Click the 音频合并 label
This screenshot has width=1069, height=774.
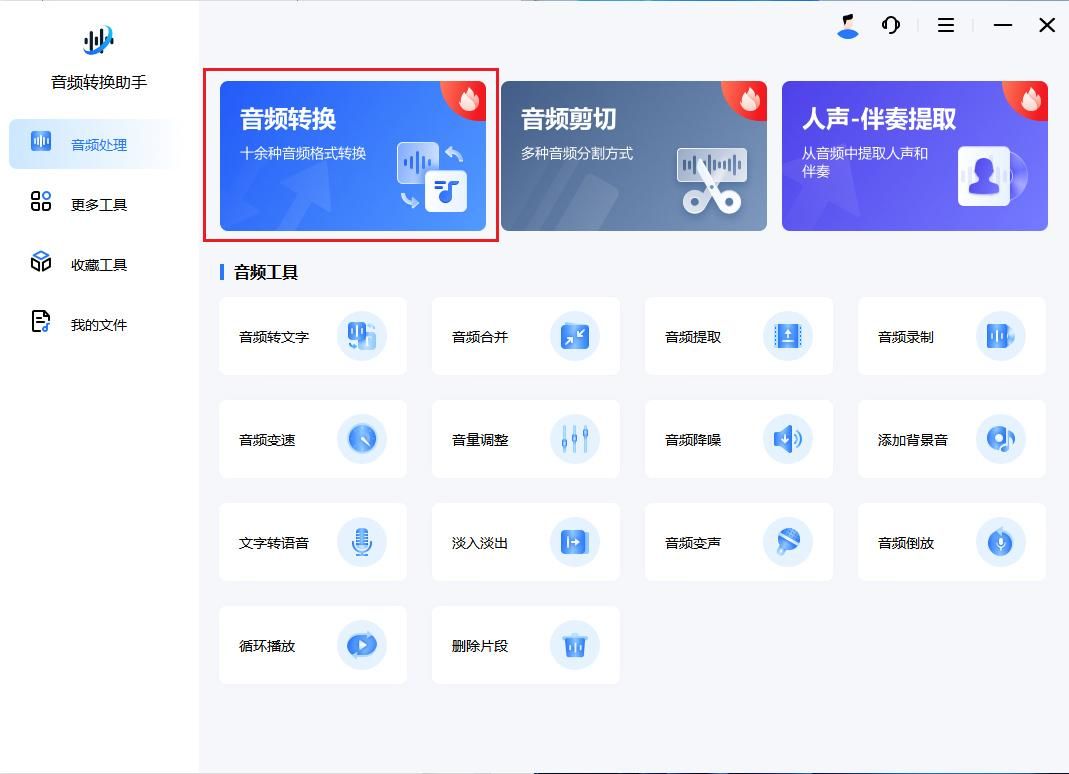480,337
